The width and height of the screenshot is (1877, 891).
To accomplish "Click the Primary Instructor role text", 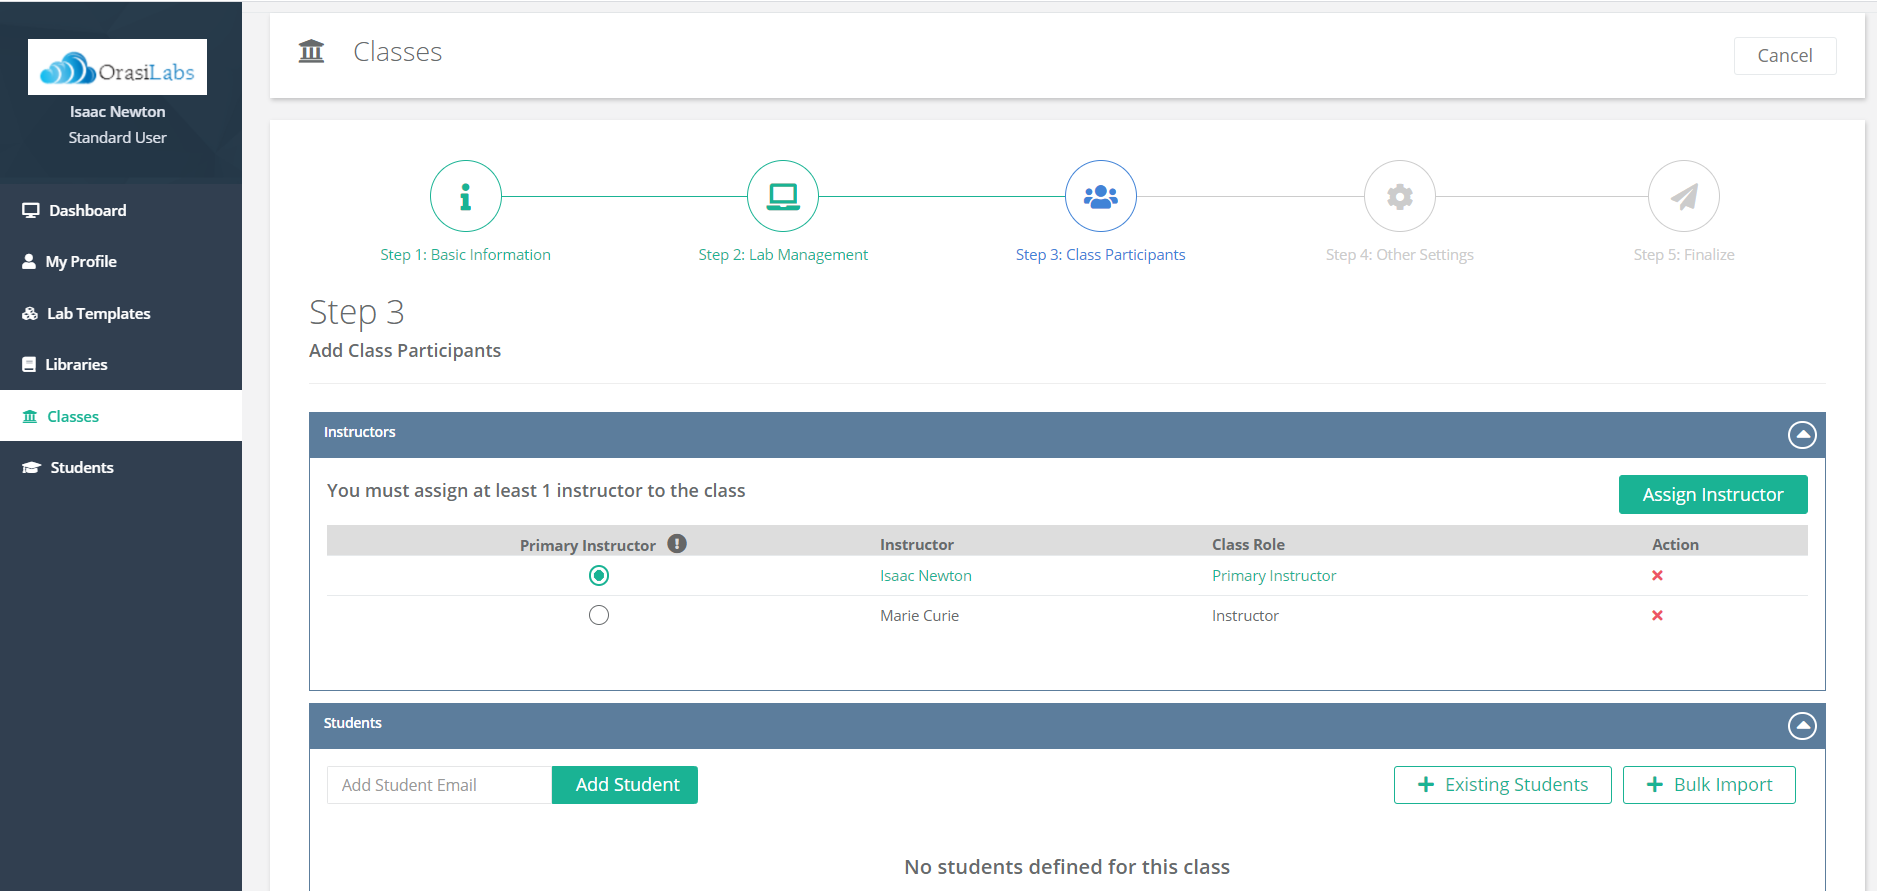I will click(x=1274, y=576).
